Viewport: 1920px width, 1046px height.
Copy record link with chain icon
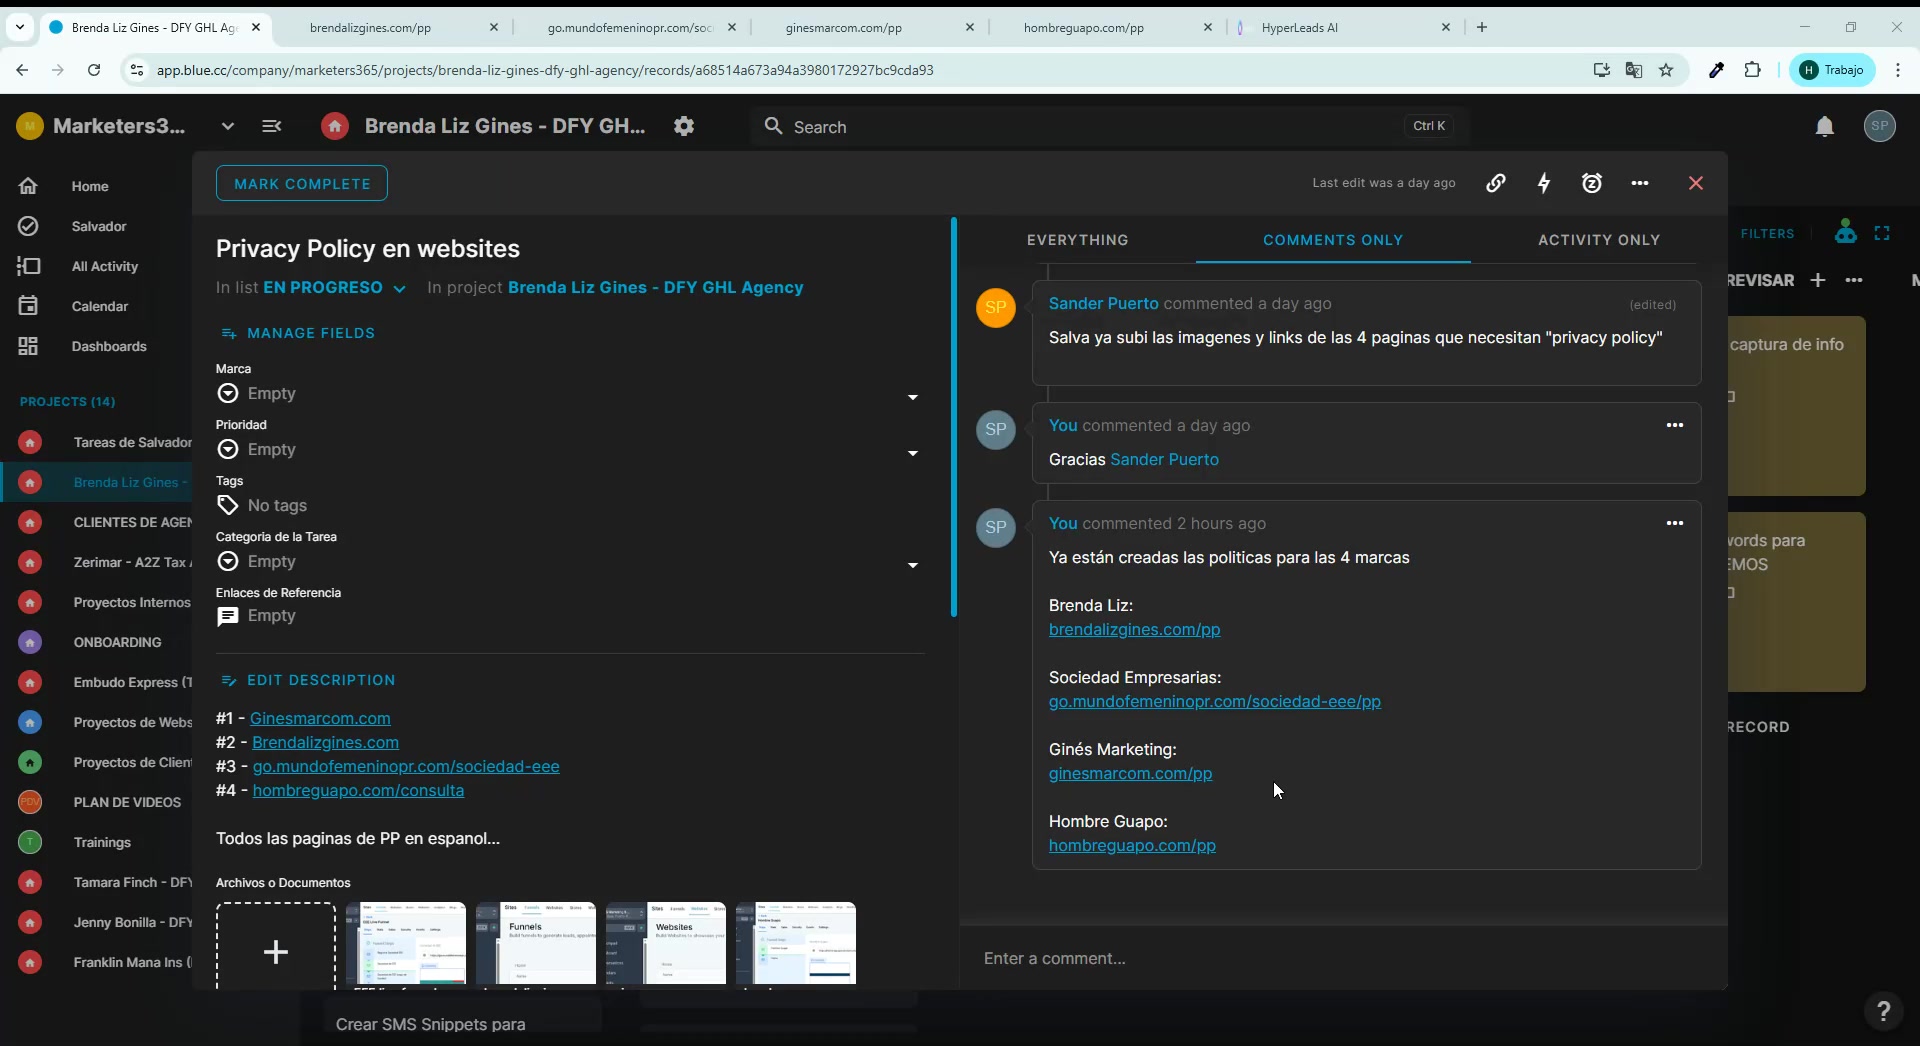click(1496, 183)
